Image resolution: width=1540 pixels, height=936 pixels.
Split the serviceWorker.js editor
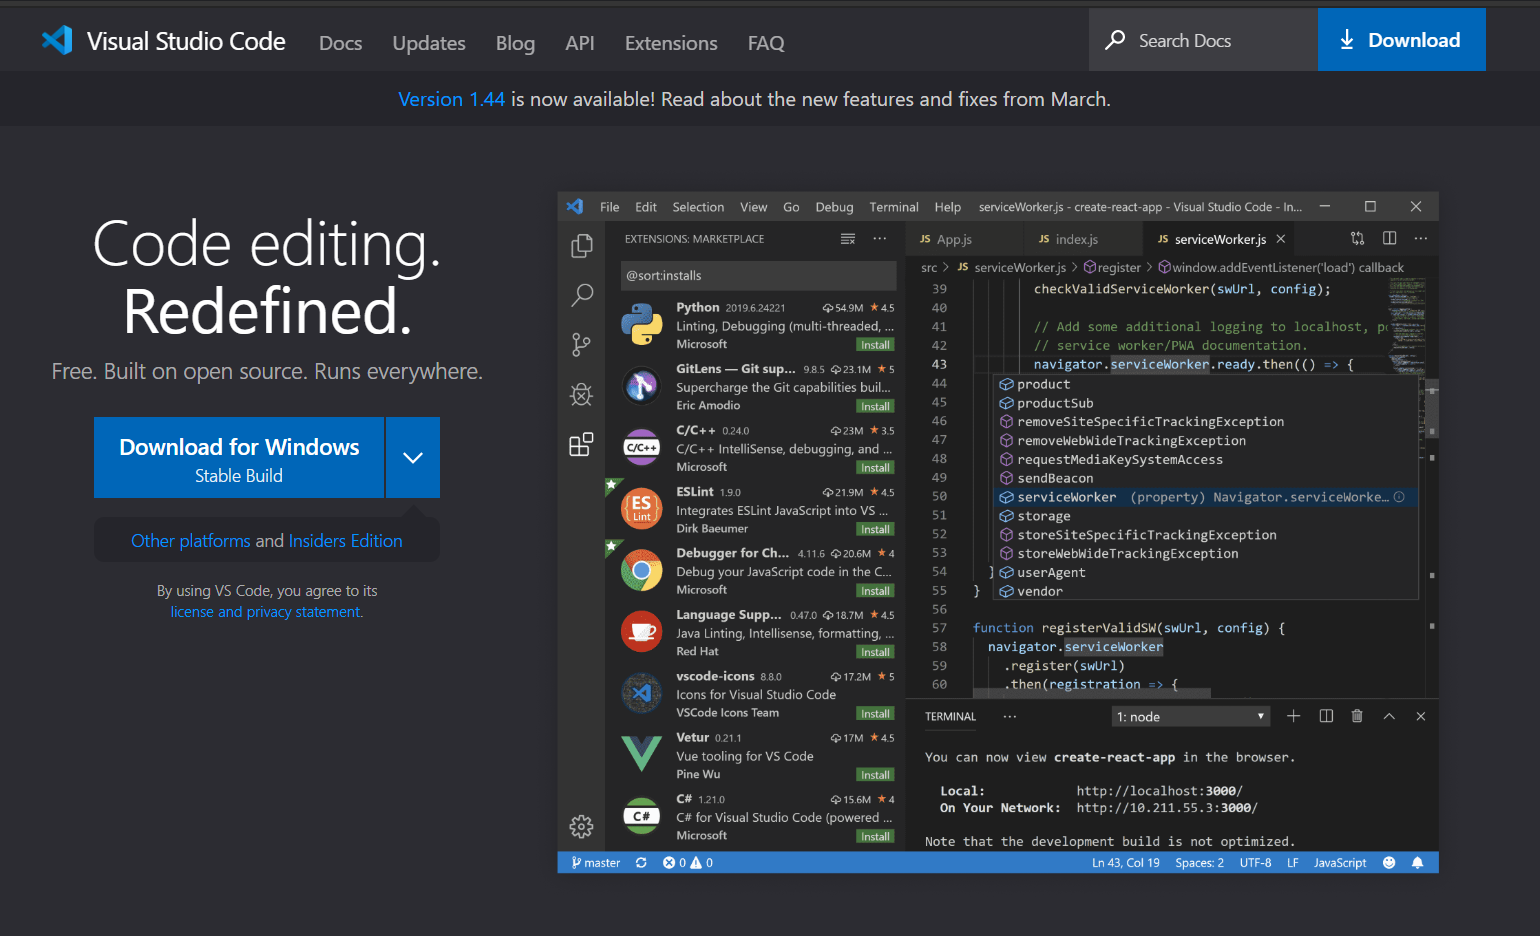point(1389,238)
